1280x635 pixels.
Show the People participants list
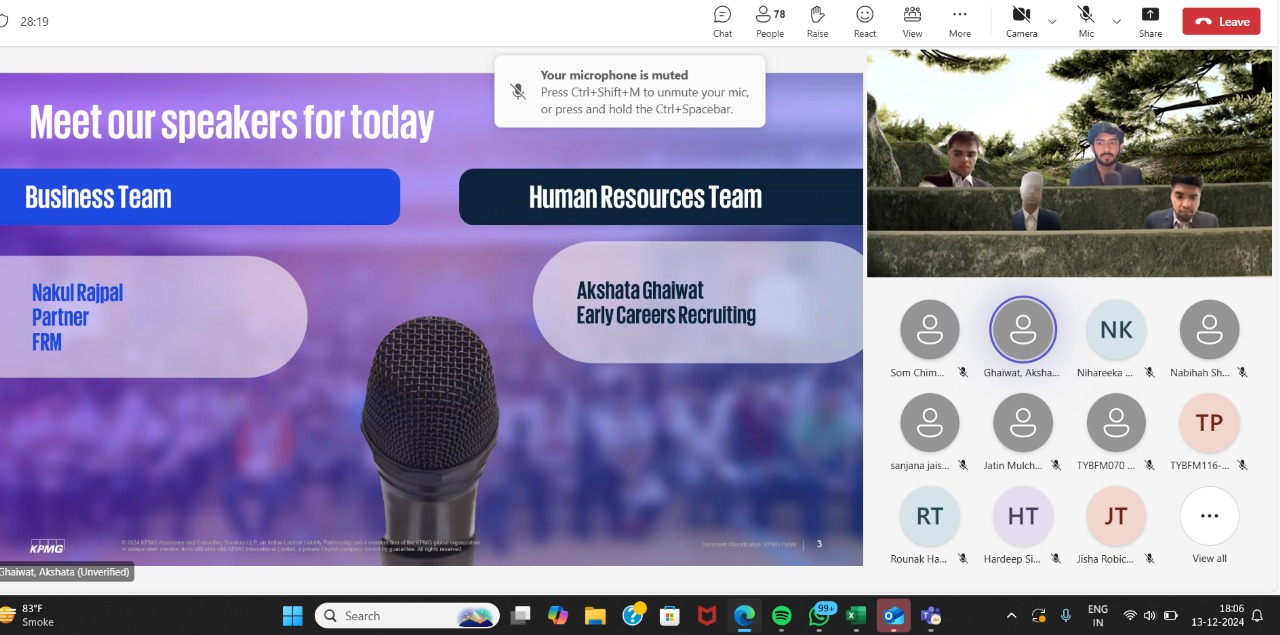pos(769,20)
